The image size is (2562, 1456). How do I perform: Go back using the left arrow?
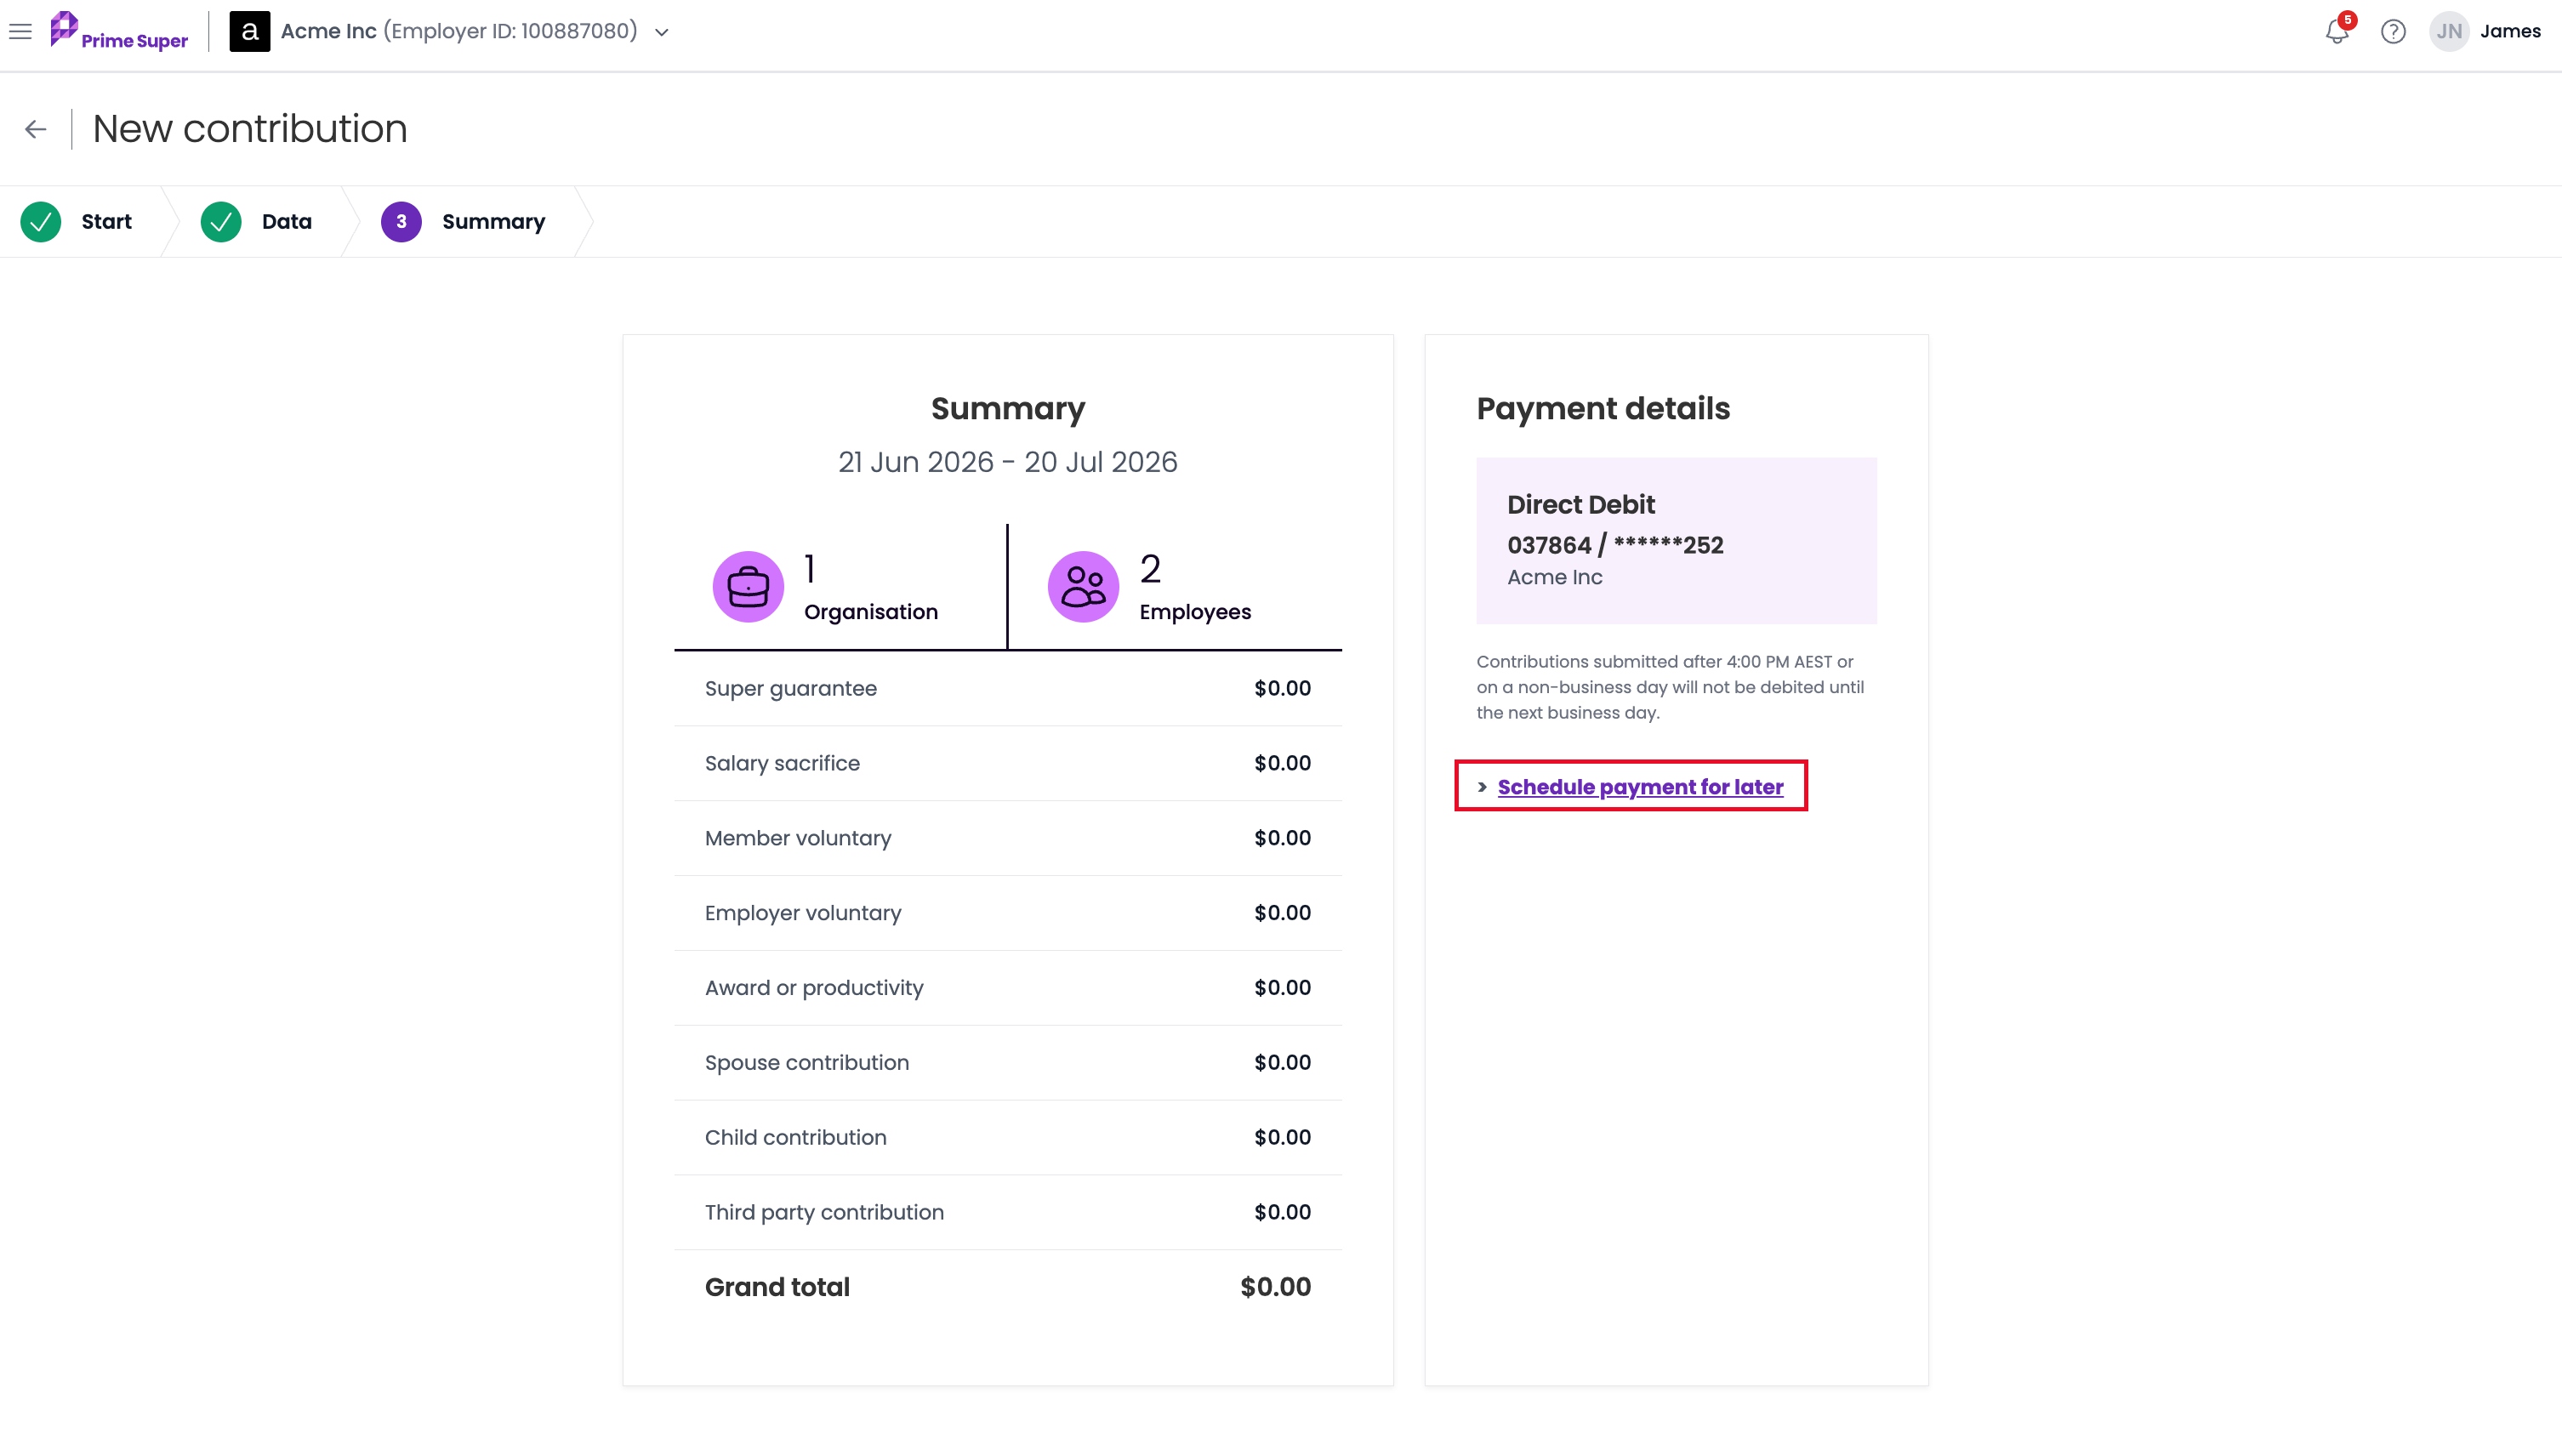pyautogui.click(x=36, y=129)
